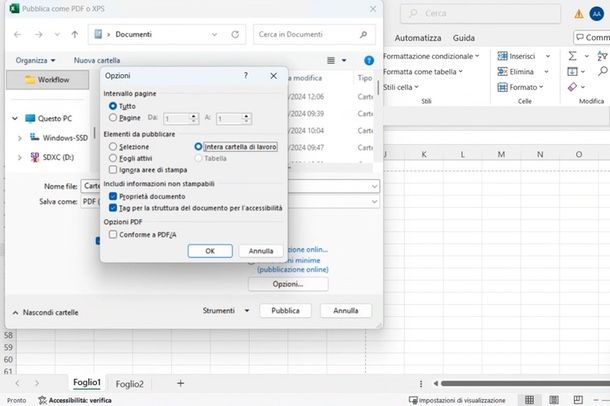The width and height of the screenshot is (610, 406).
Task: Select the Intera cartella di lavoro radio button
Action: click(x=198, y=147)
